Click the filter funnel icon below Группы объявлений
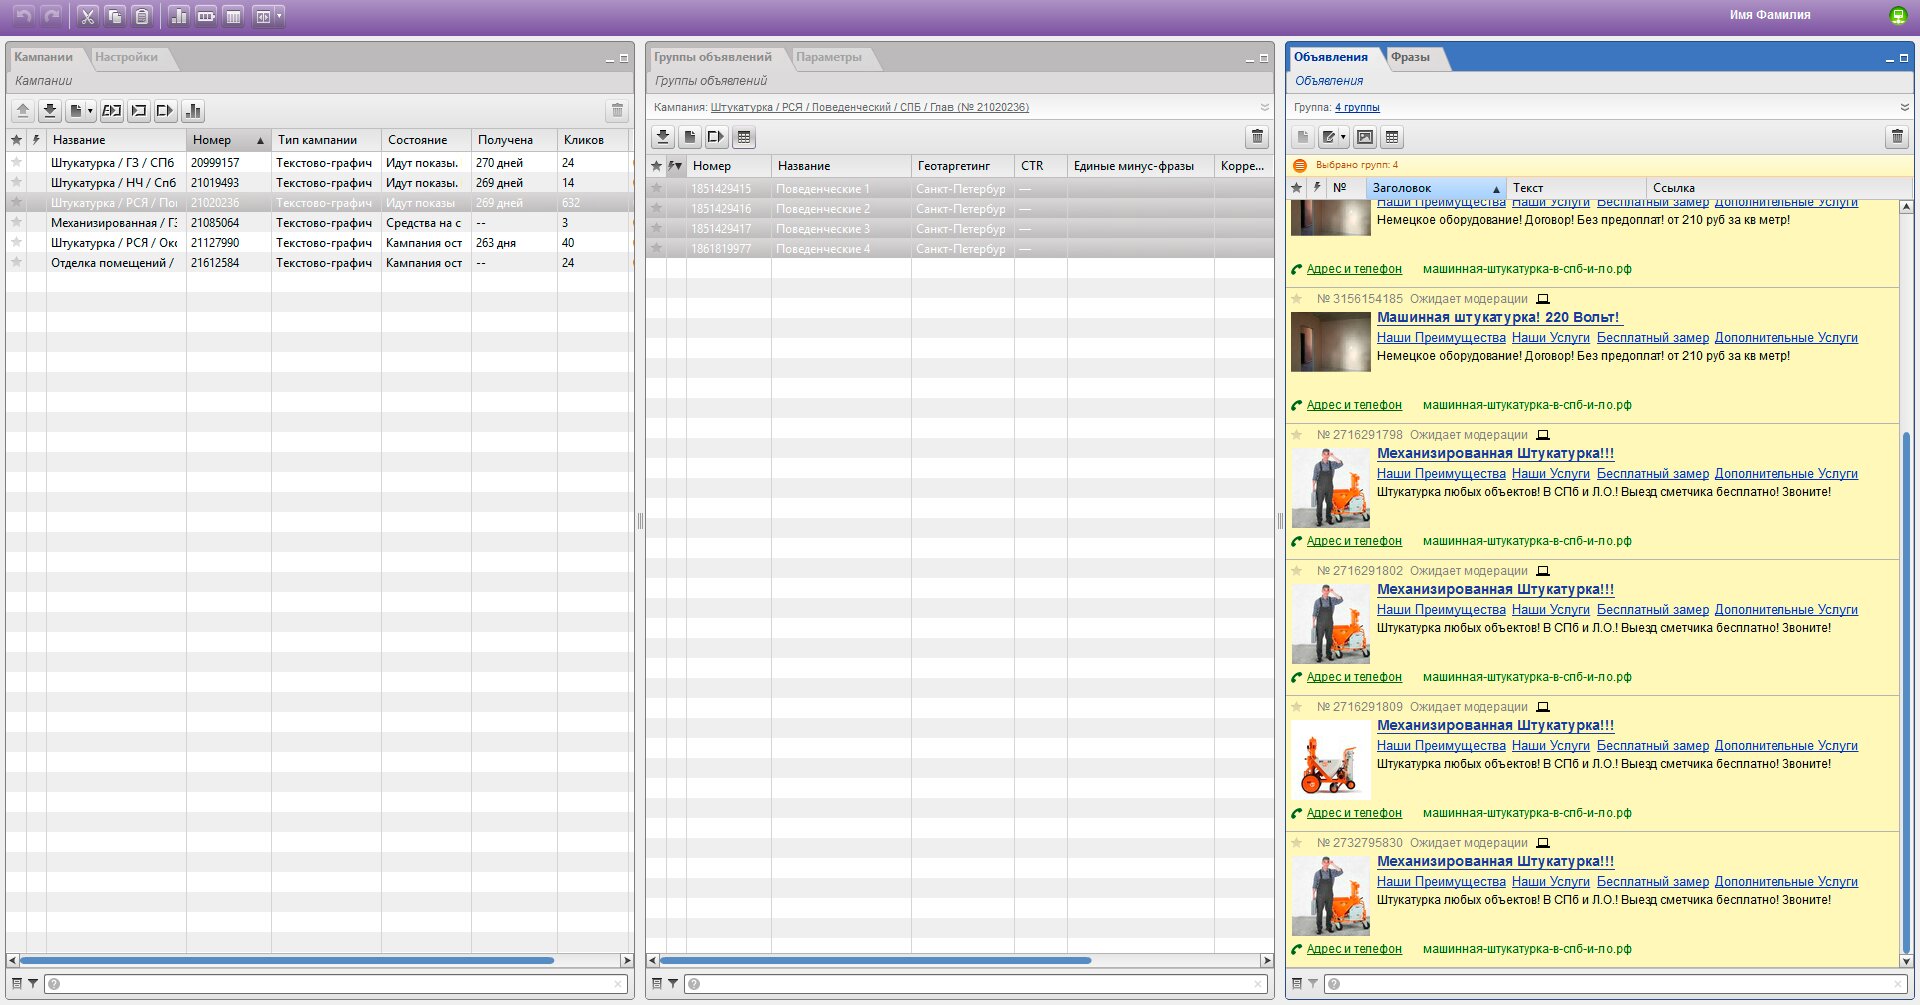Screen dimensions: 1920x1005 click(673, 984)
